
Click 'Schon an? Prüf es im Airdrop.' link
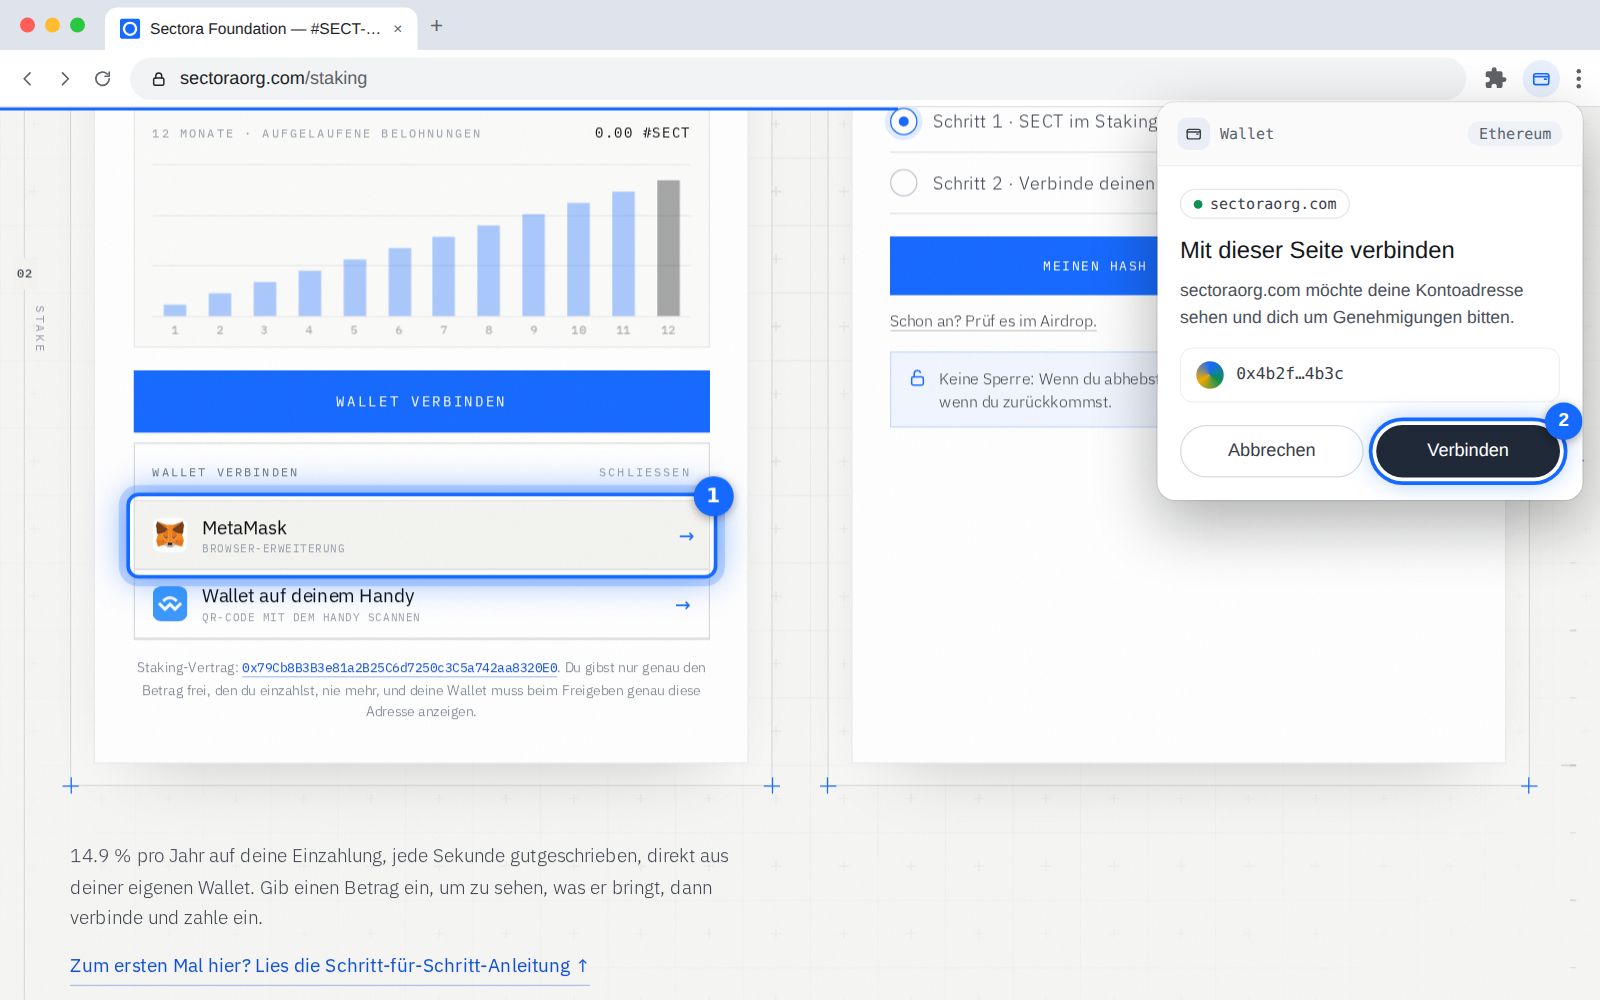[993, 321]
